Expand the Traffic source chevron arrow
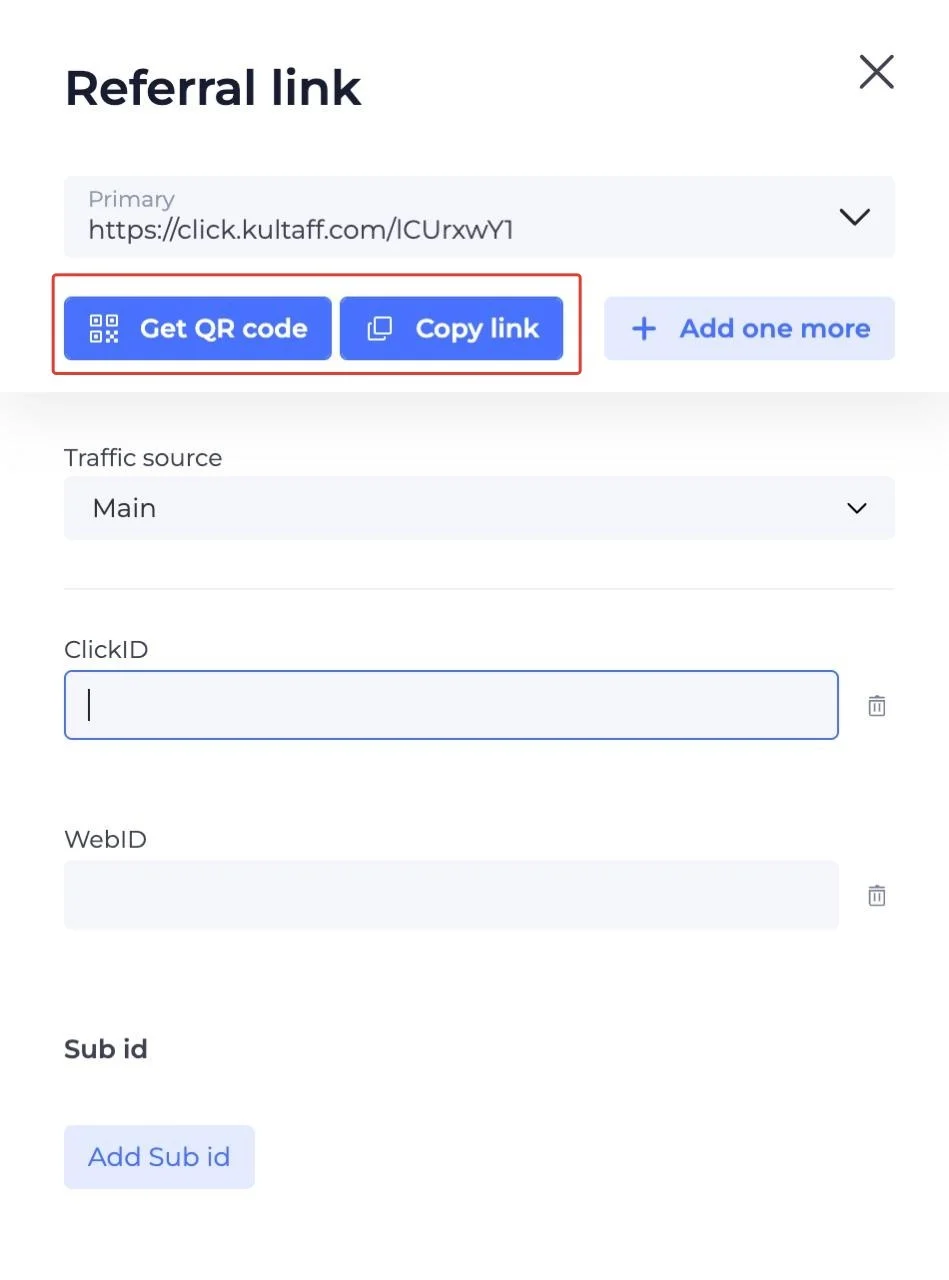The image size is (949, 1280). pyautogui.click(x=856, y=508)
